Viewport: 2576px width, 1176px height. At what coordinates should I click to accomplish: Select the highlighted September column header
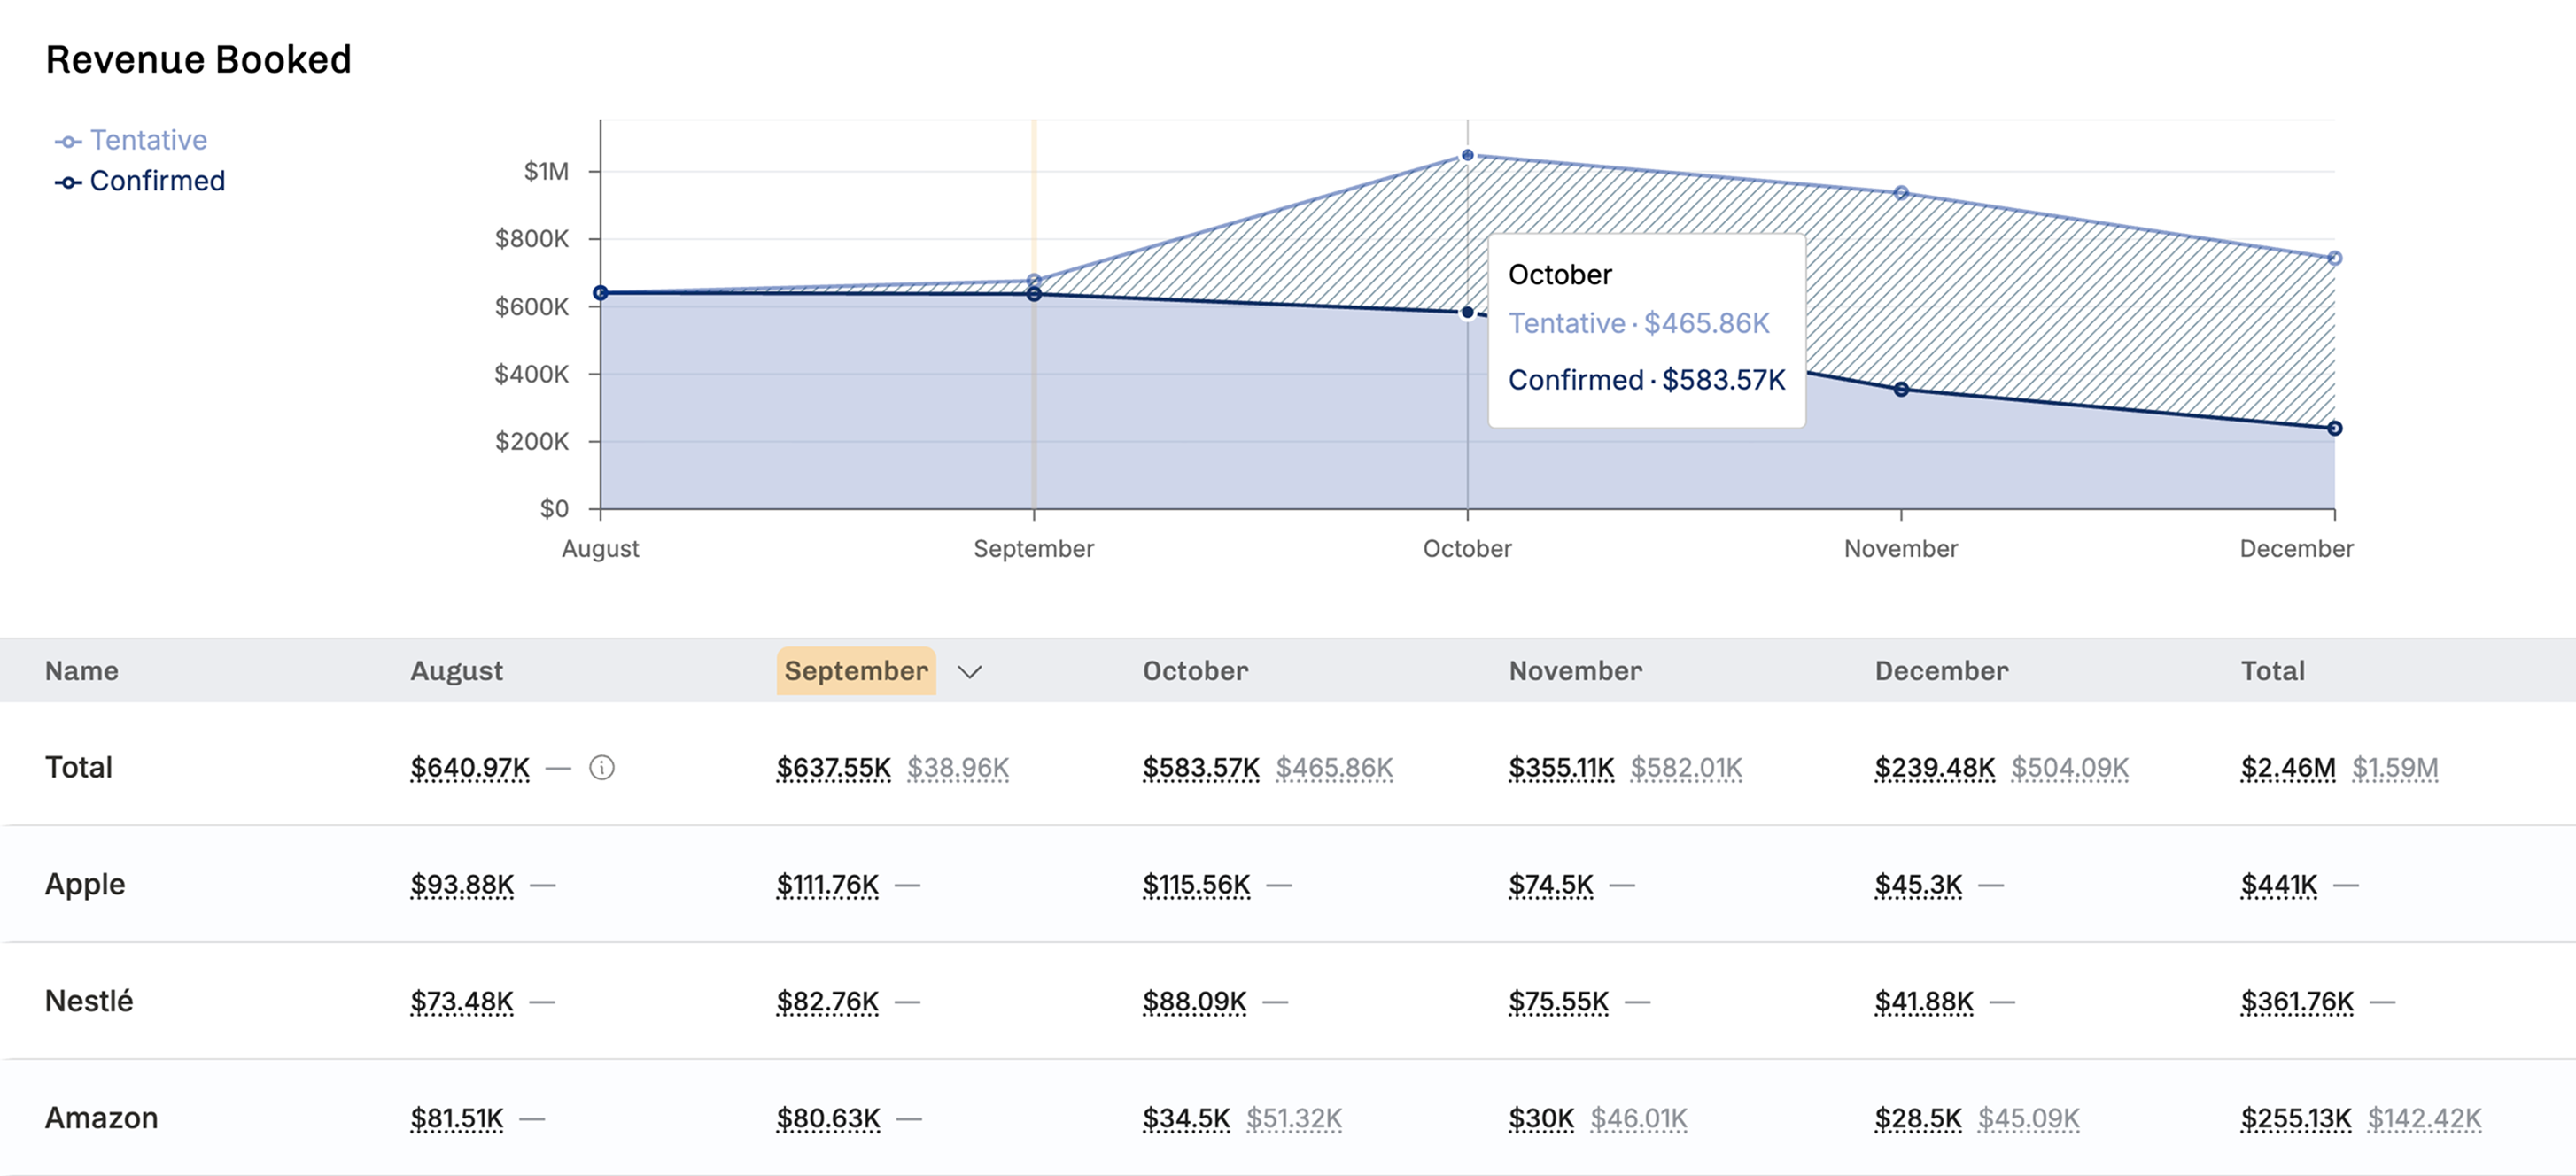[x=856, y=671]
